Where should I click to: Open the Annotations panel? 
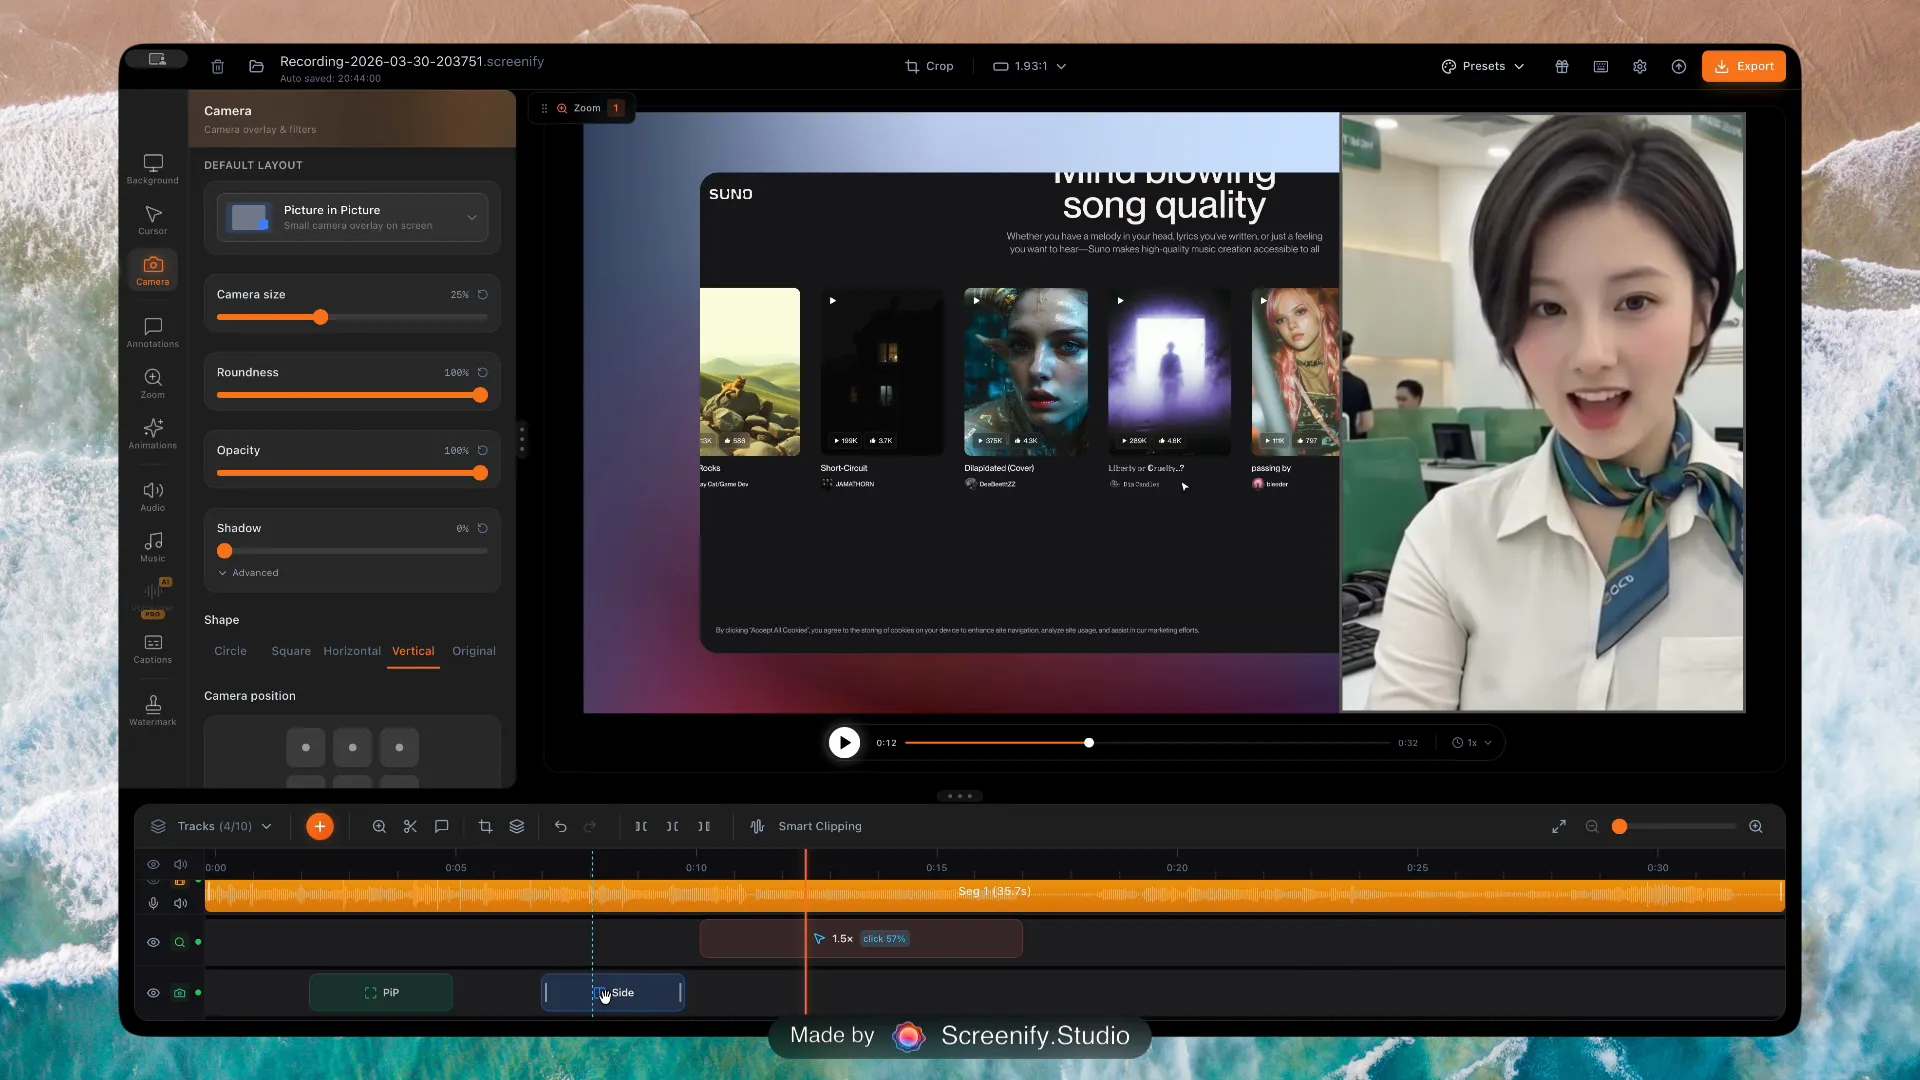(153, 332)
